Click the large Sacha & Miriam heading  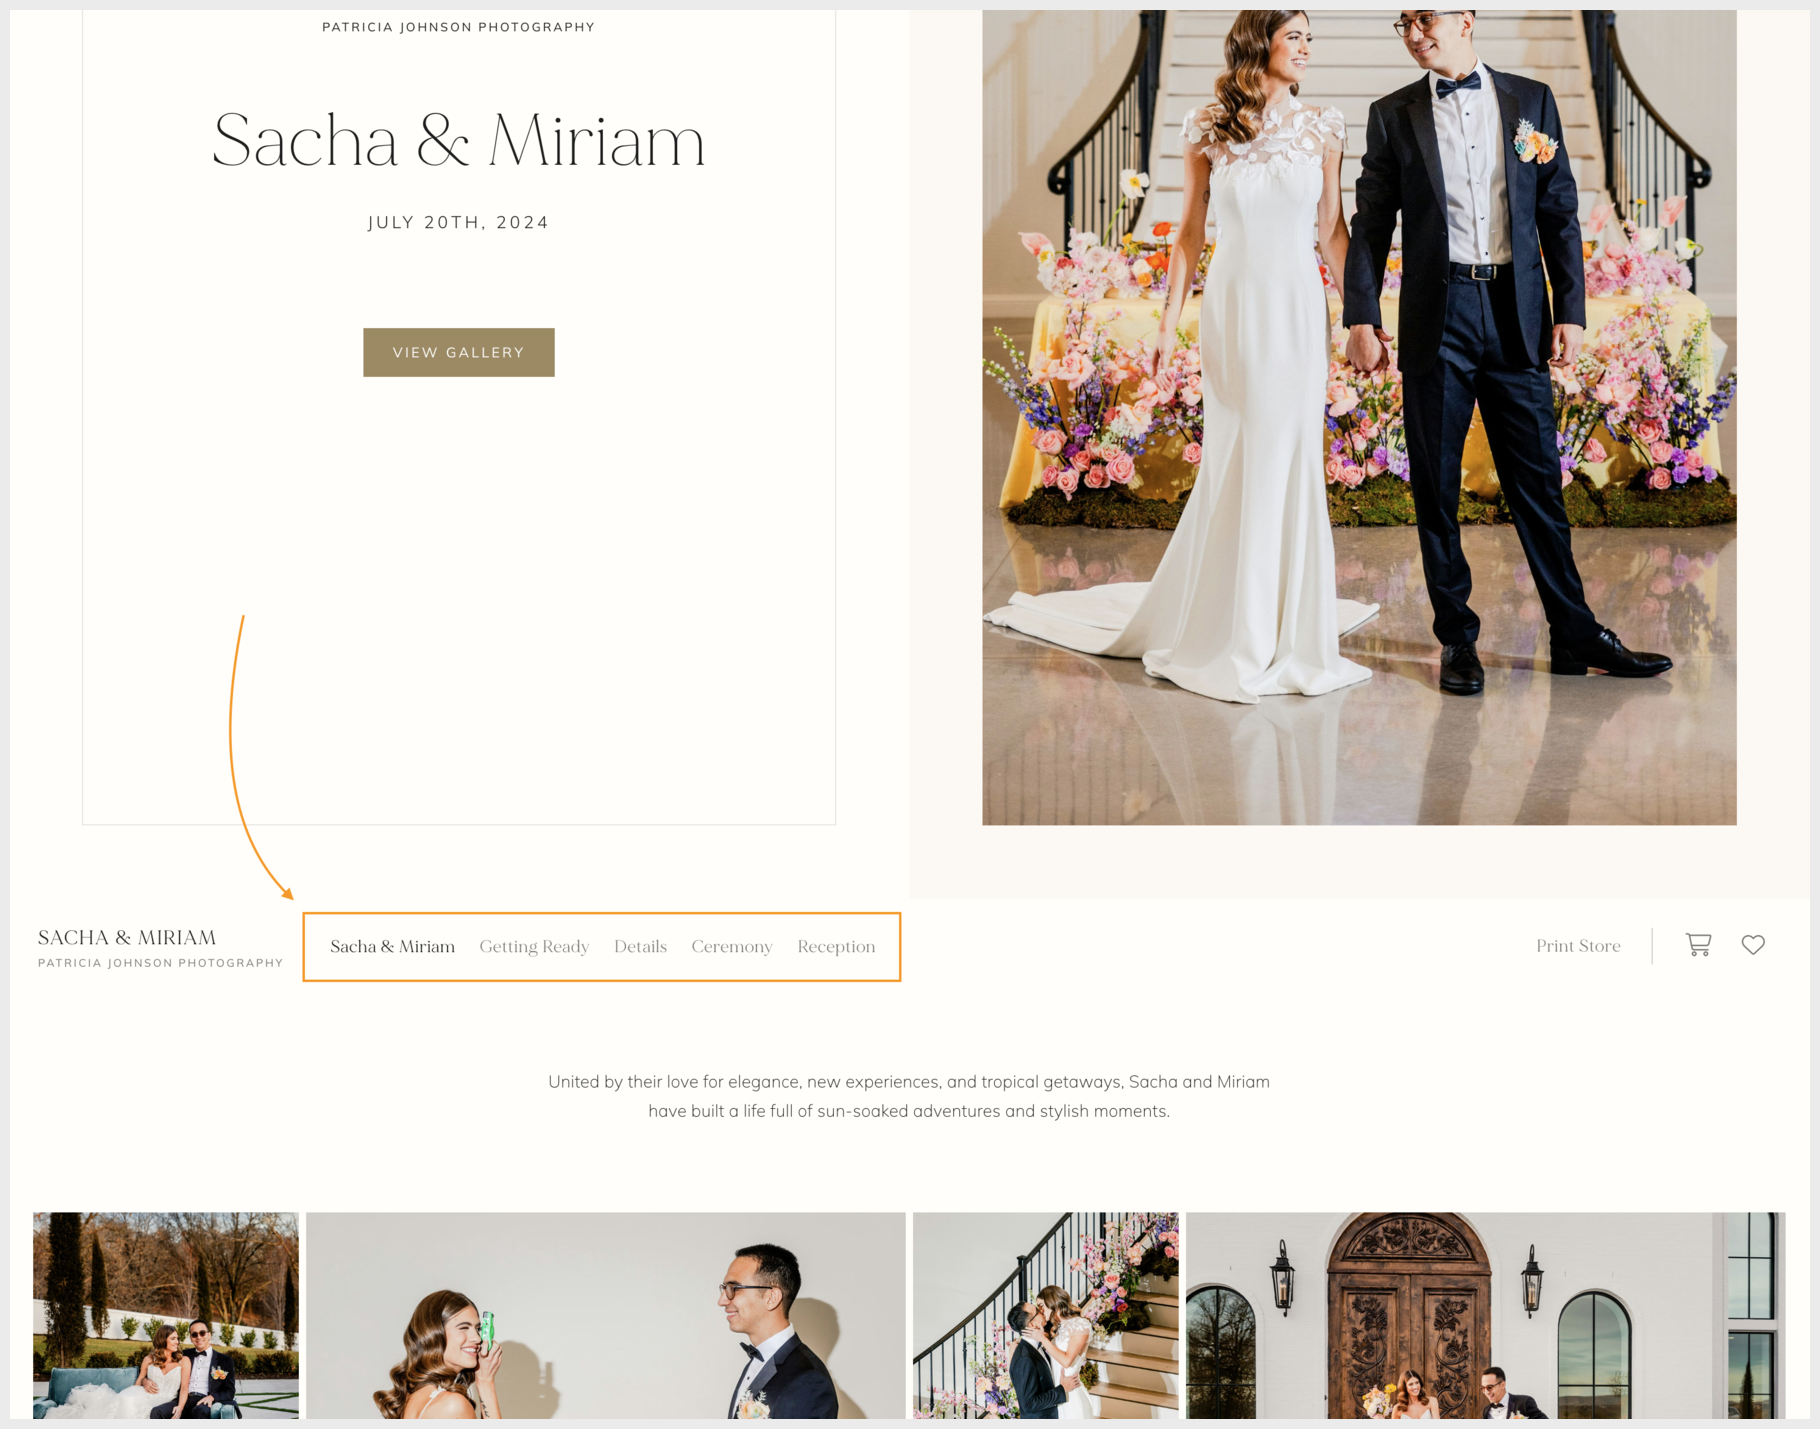point(458,141)
